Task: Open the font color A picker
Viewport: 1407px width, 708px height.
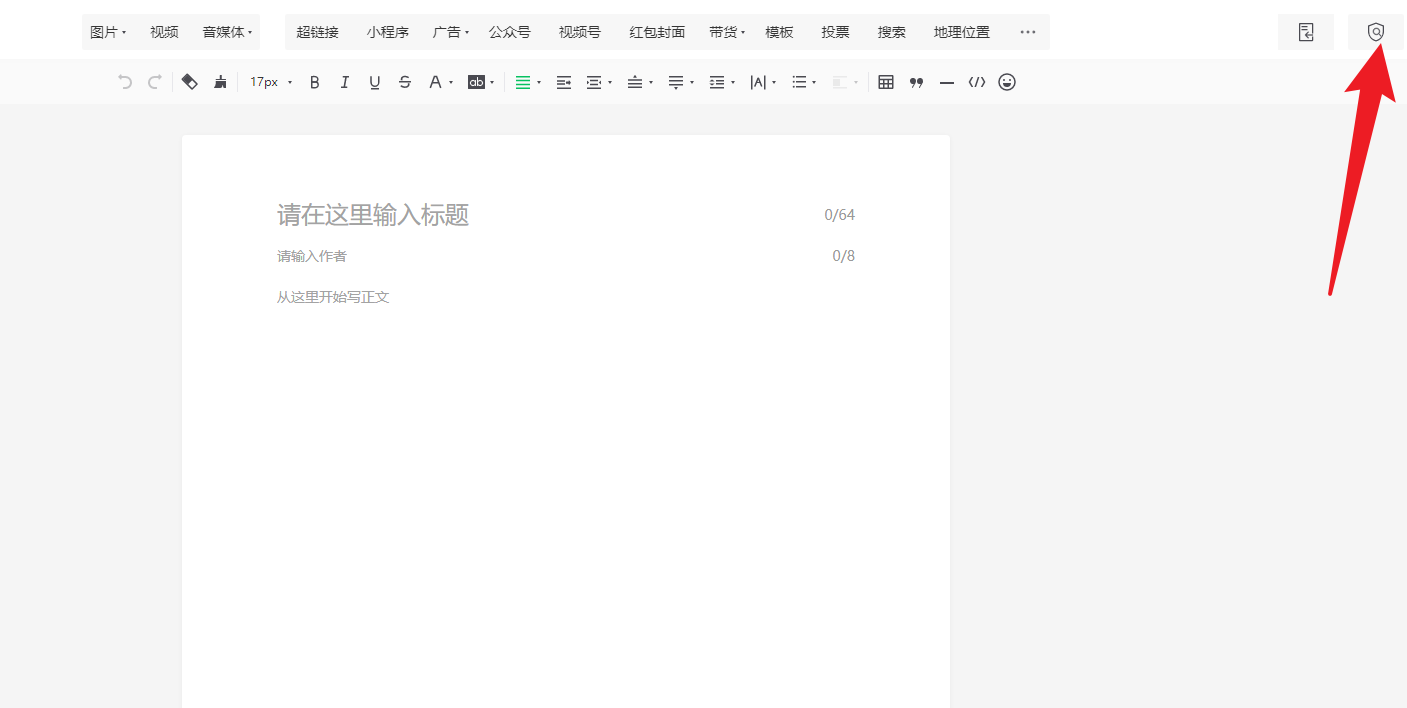Action: pyautogui.click(x=440, y=82)
